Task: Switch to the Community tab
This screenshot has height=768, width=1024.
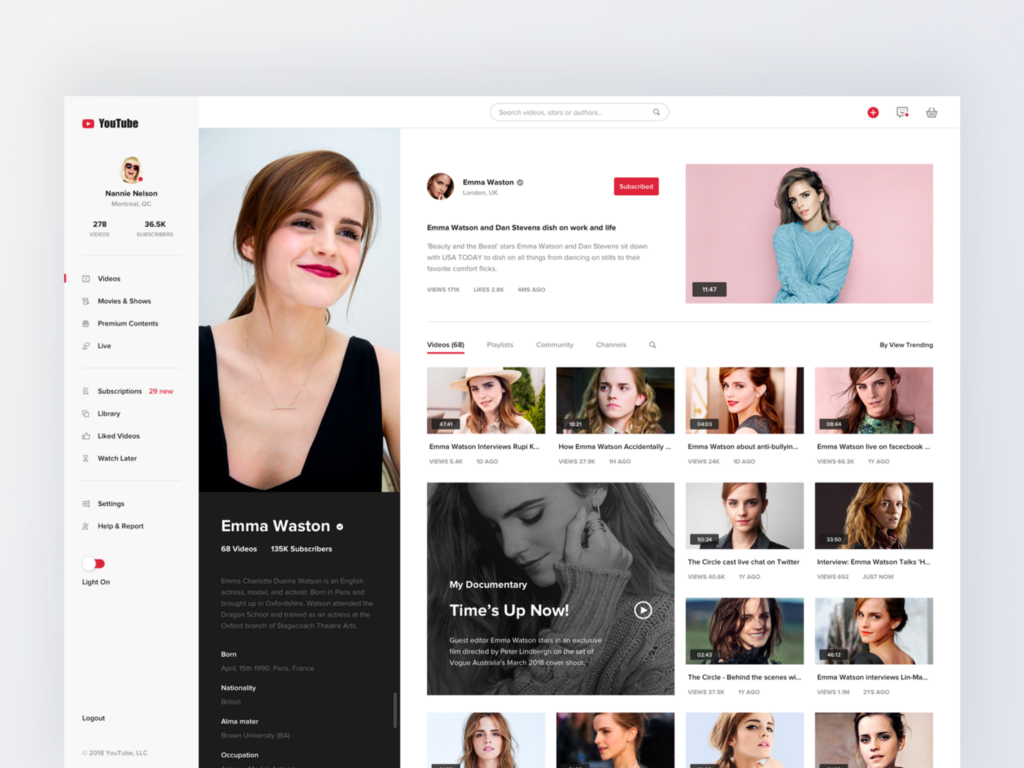Action: point(554,345)
